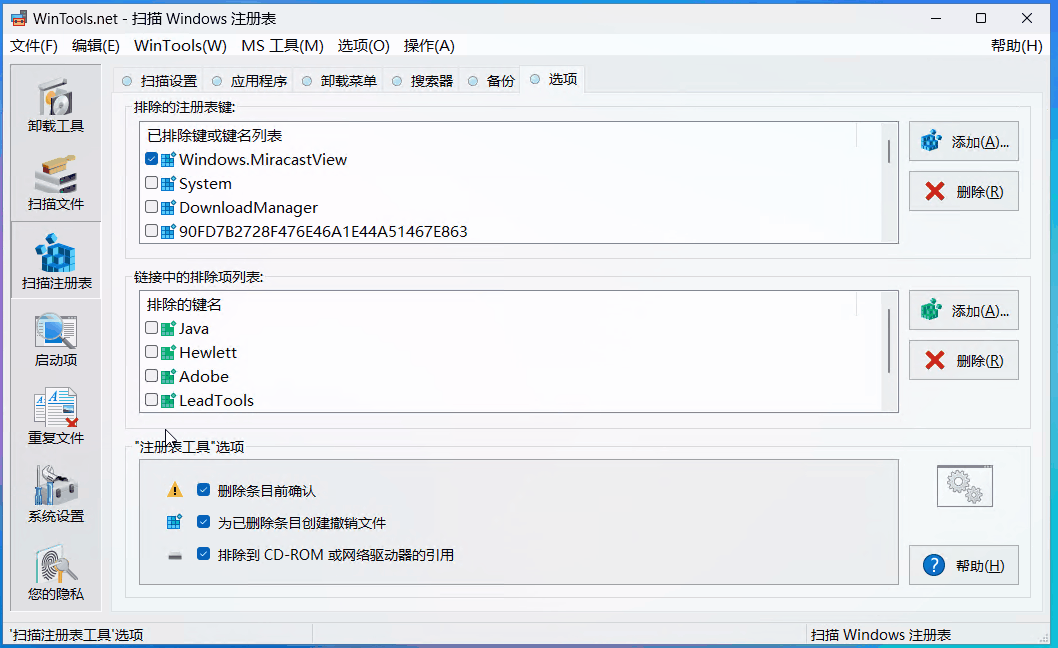Viewport: 1058px width, 648px height.
Task: Check the System exclusion checkbox
Action: (x=151, y=183)
